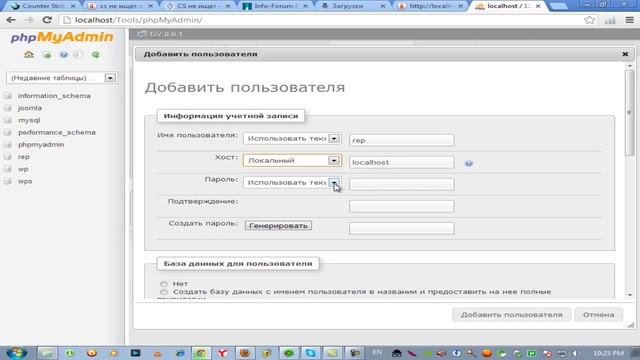Click the Chrome taskbar icon
Viewport: 640px width, 360px height.
[200, 353]
